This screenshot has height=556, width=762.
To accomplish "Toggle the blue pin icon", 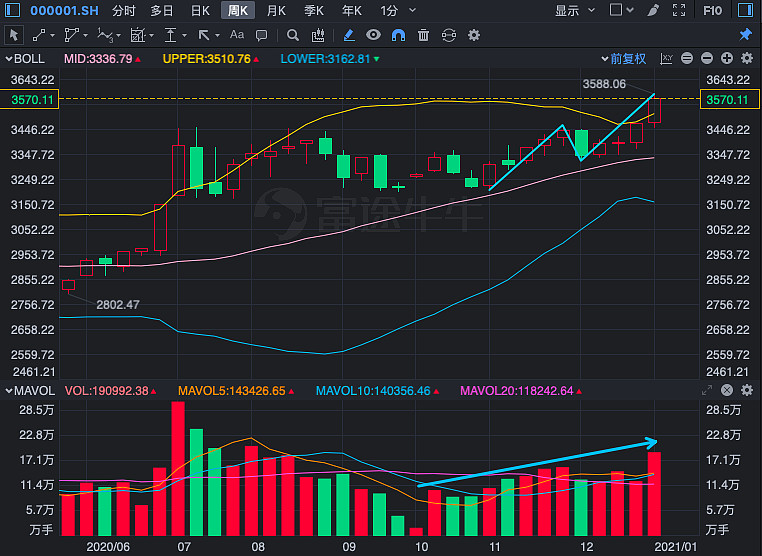I will tap(745, 35).
